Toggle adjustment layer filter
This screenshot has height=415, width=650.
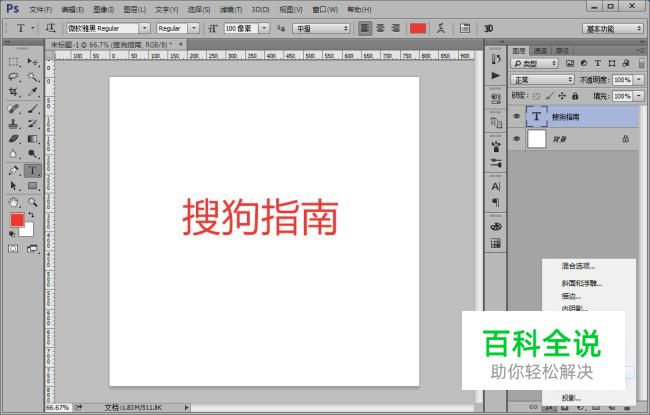point(584,63)
